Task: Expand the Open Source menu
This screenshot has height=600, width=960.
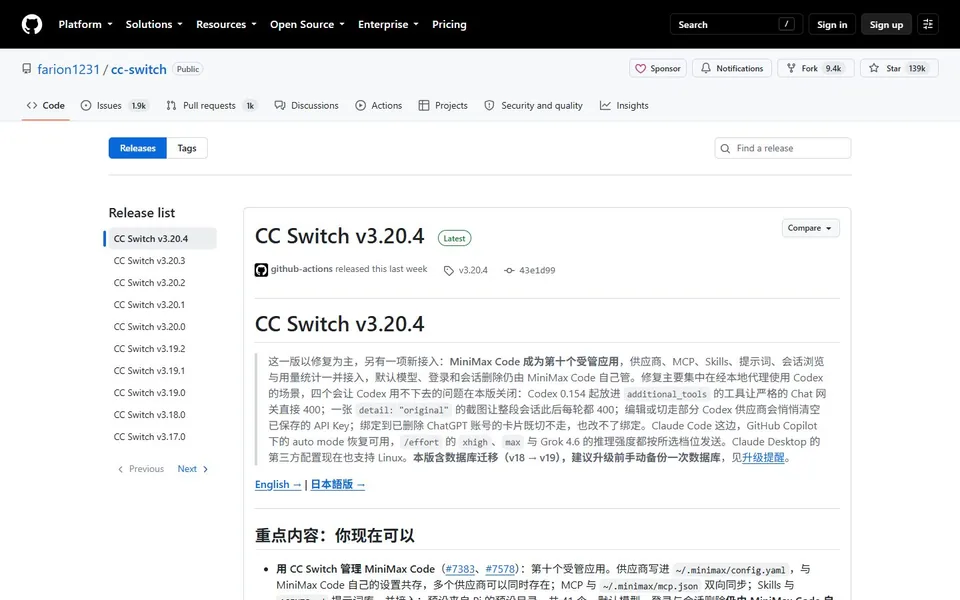Action: click(307, 24)
